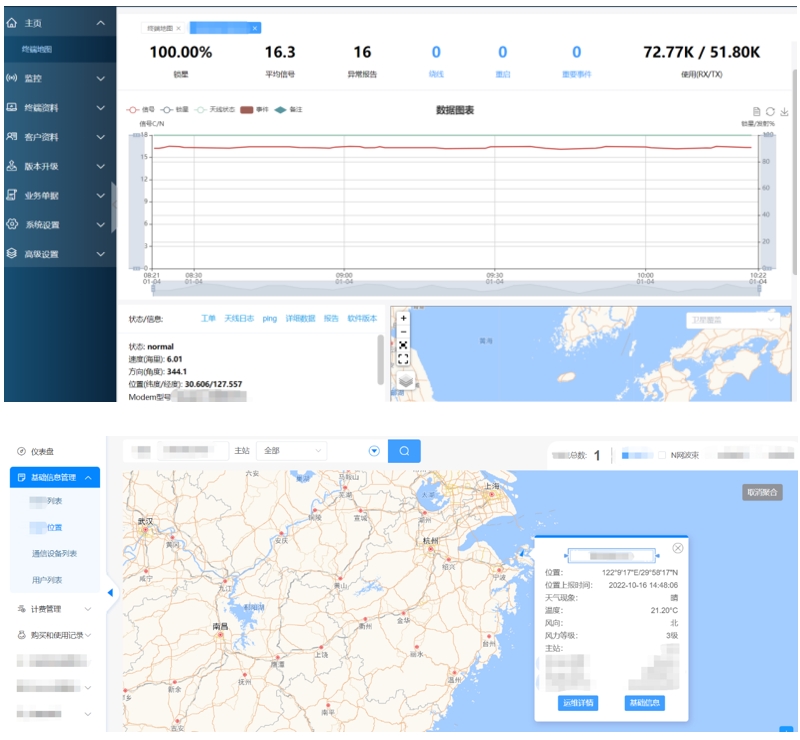Click the chart download icon
The image size is (800, 740).
(784, 112)
